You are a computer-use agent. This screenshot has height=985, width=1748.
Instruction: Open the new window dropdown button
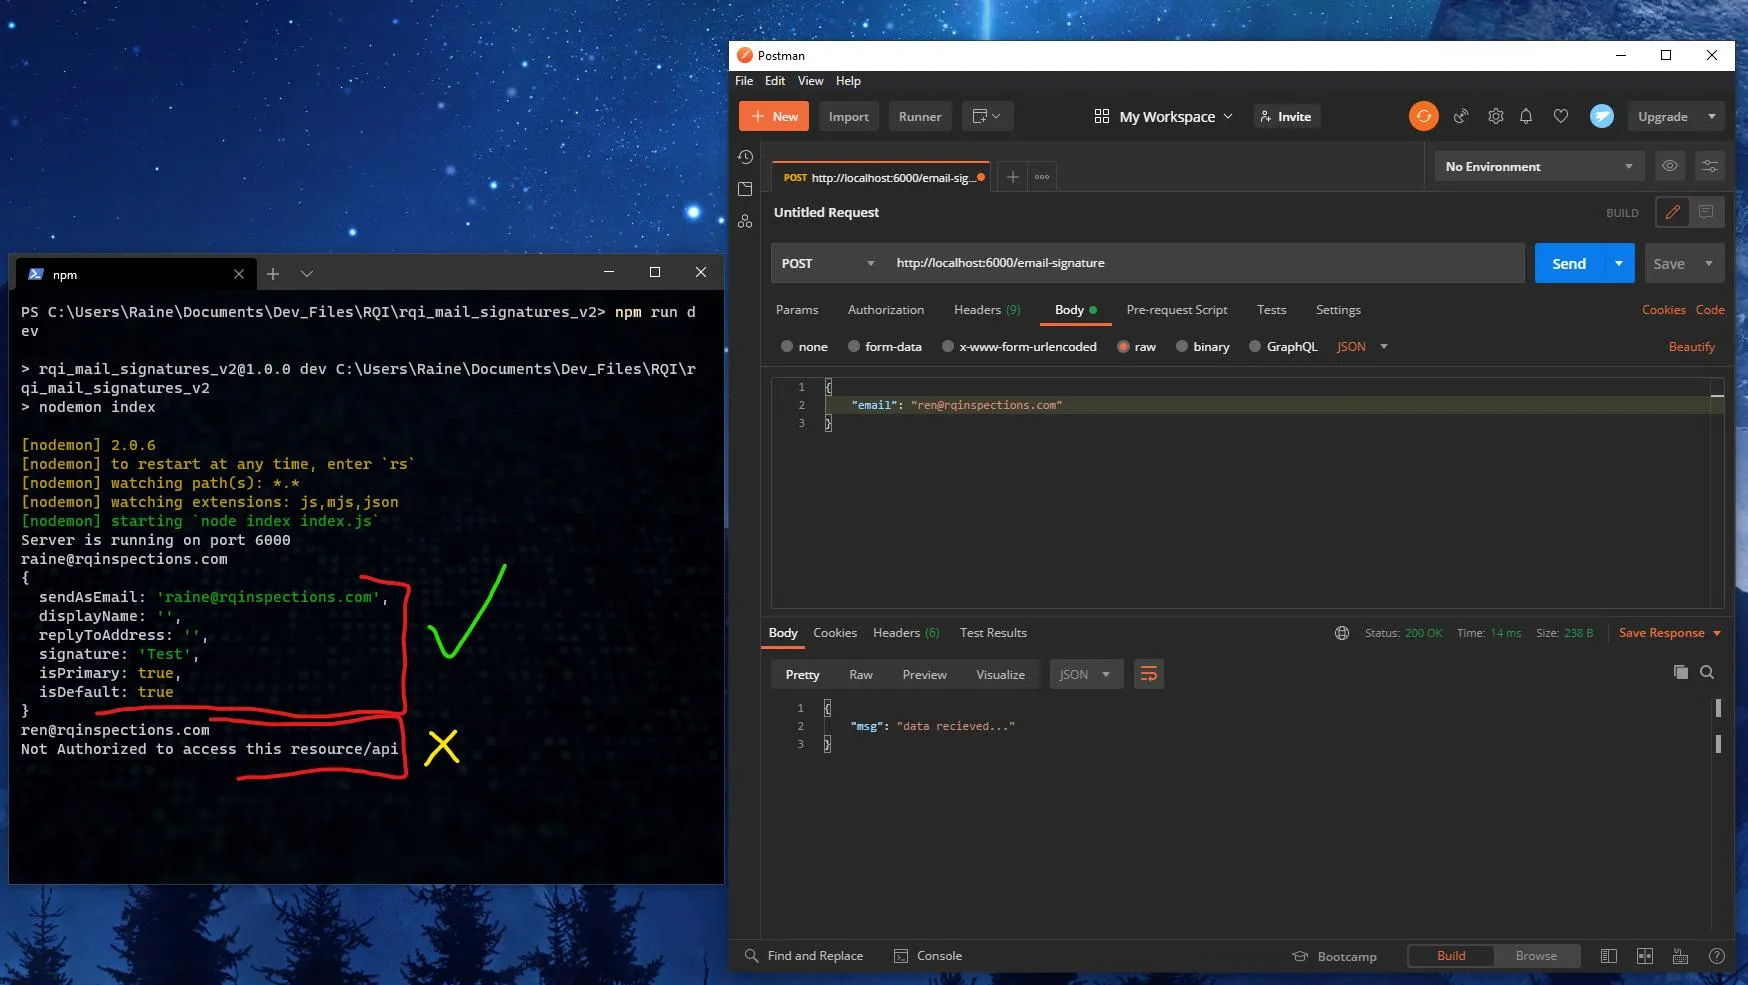pyautogui.click(x=987, y=116)
